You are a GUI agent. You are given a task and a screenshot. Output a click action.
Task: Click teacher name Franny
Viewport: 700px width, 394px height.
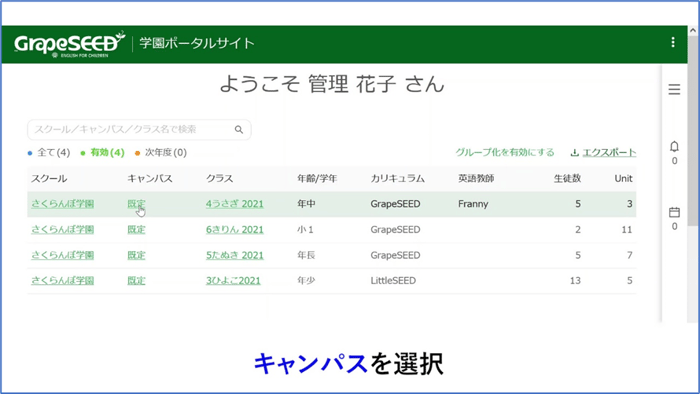coord(473,204)
